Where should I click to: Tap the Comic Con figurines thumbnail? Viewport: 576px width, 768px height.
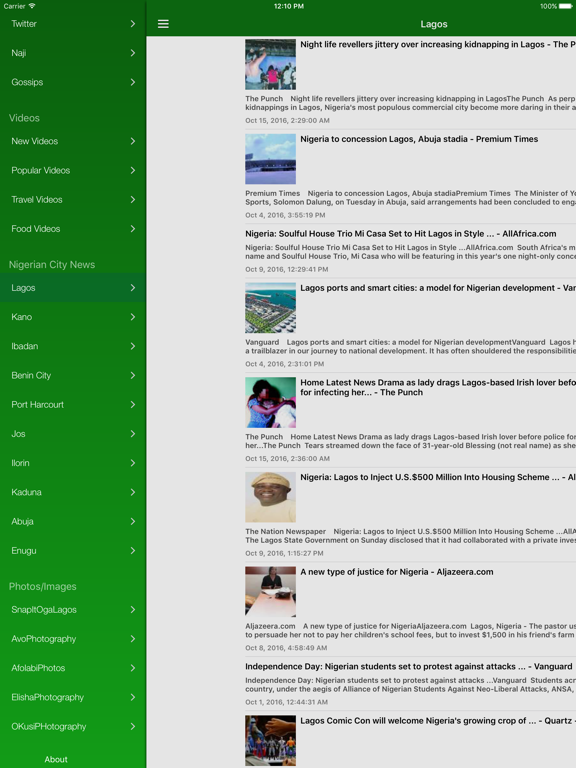tap(270, 740)
